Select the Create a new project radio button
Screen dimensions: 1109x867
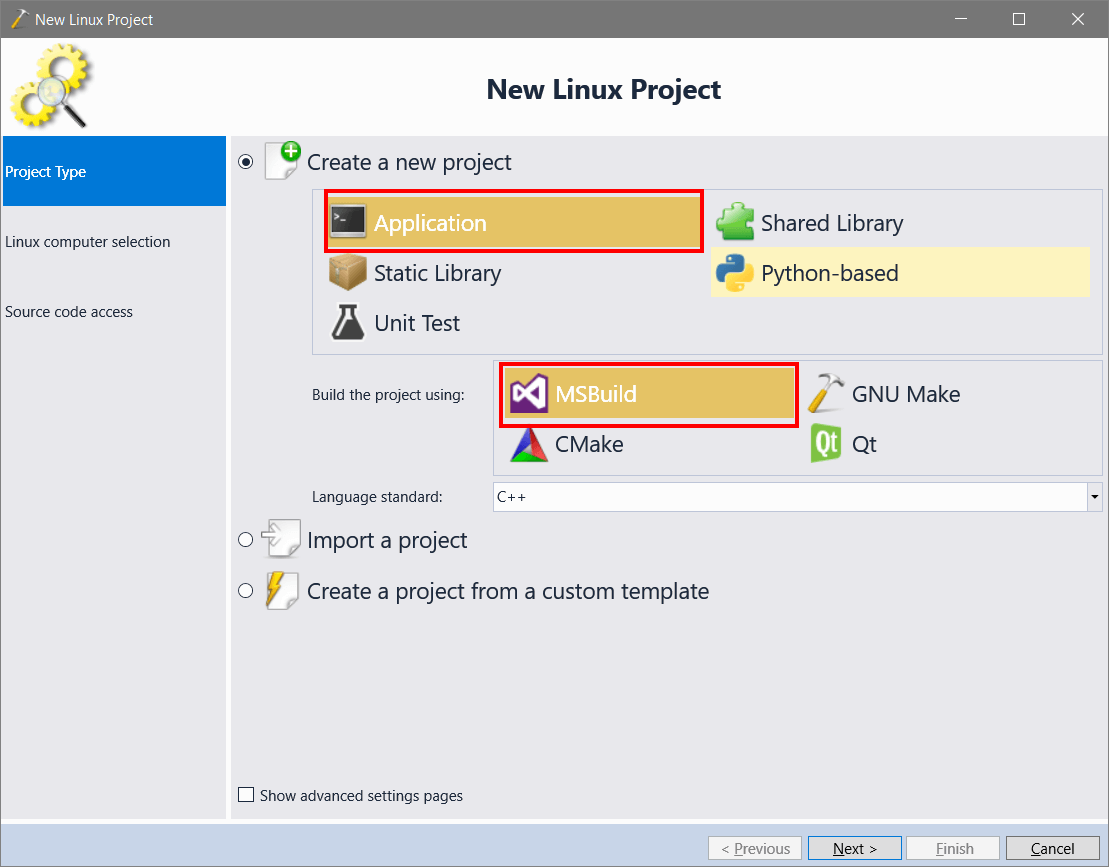click(245, 162)
